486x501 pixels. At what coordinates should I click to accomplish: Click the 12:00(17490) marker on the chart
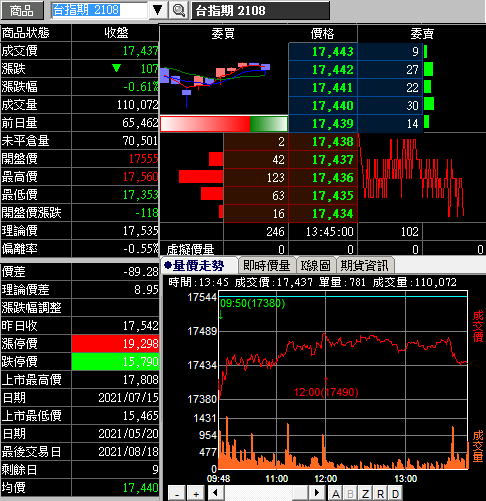[326, 392]
